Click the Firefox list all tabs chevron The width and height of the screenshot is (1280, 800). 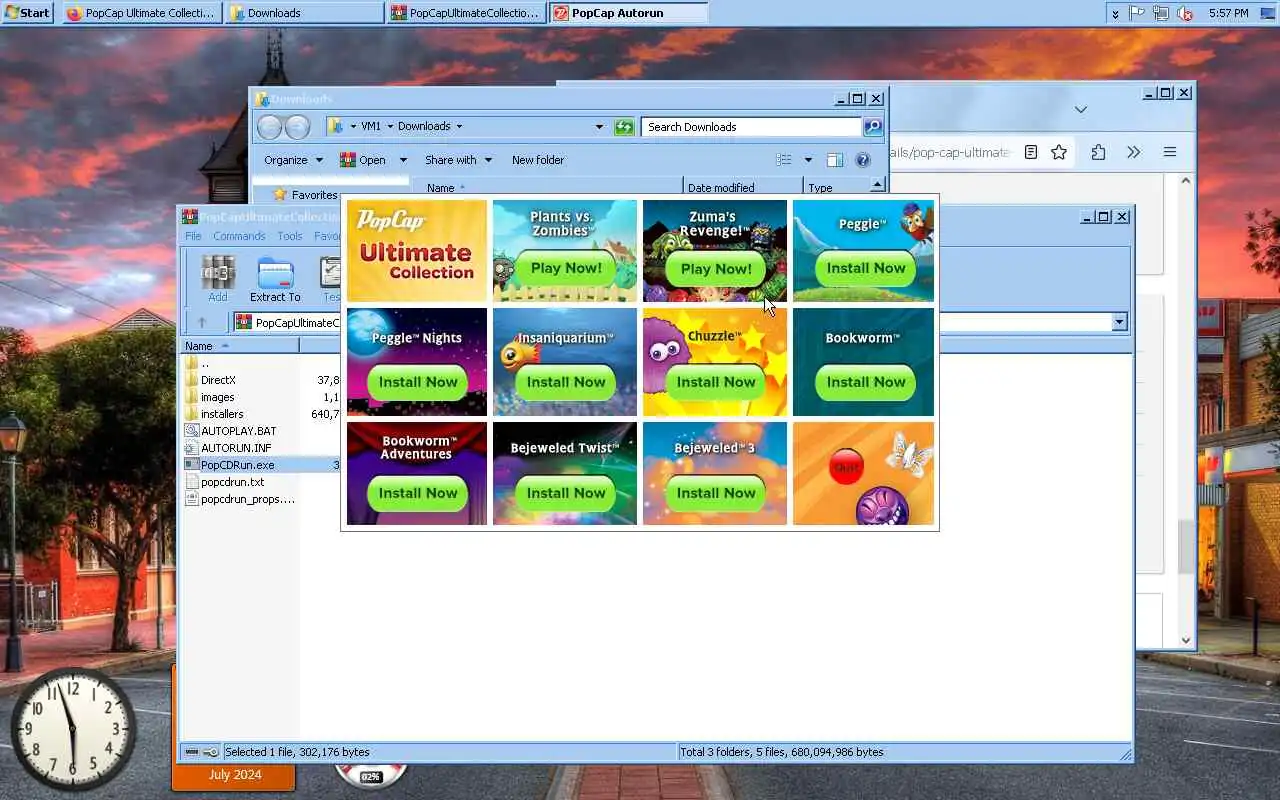pyautogui.click(x=1080, y=109)
